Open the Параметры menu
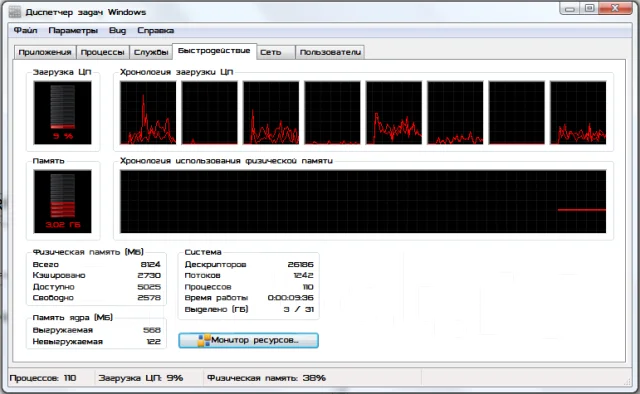The width and height of the screenshot is (640, 394). pos(73,31)
